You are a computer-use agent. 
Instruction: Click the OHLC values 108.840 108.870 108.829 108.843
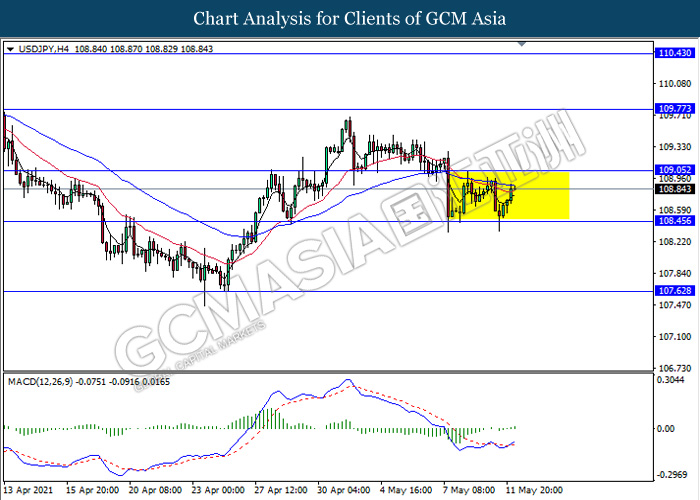pyautogui.click(x=143, y=49)
